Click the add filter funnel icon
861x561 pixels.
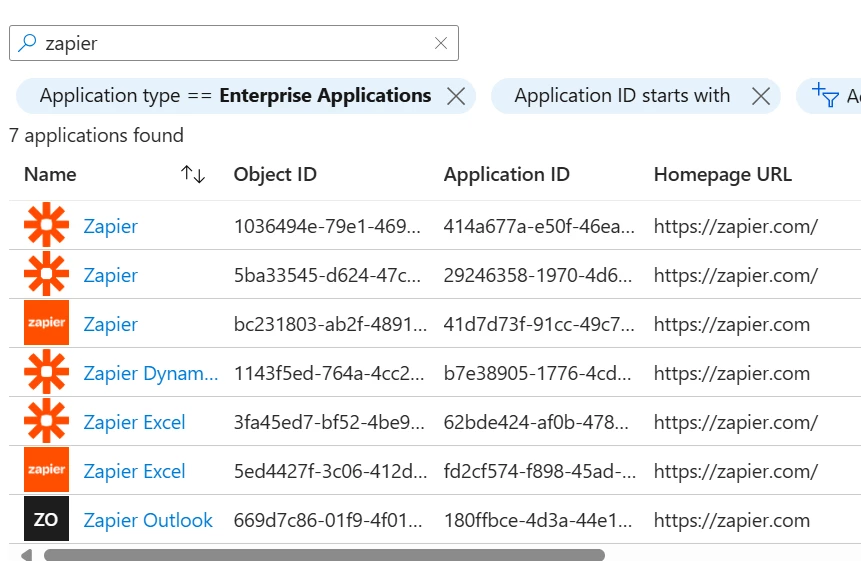tap(825, 95)
